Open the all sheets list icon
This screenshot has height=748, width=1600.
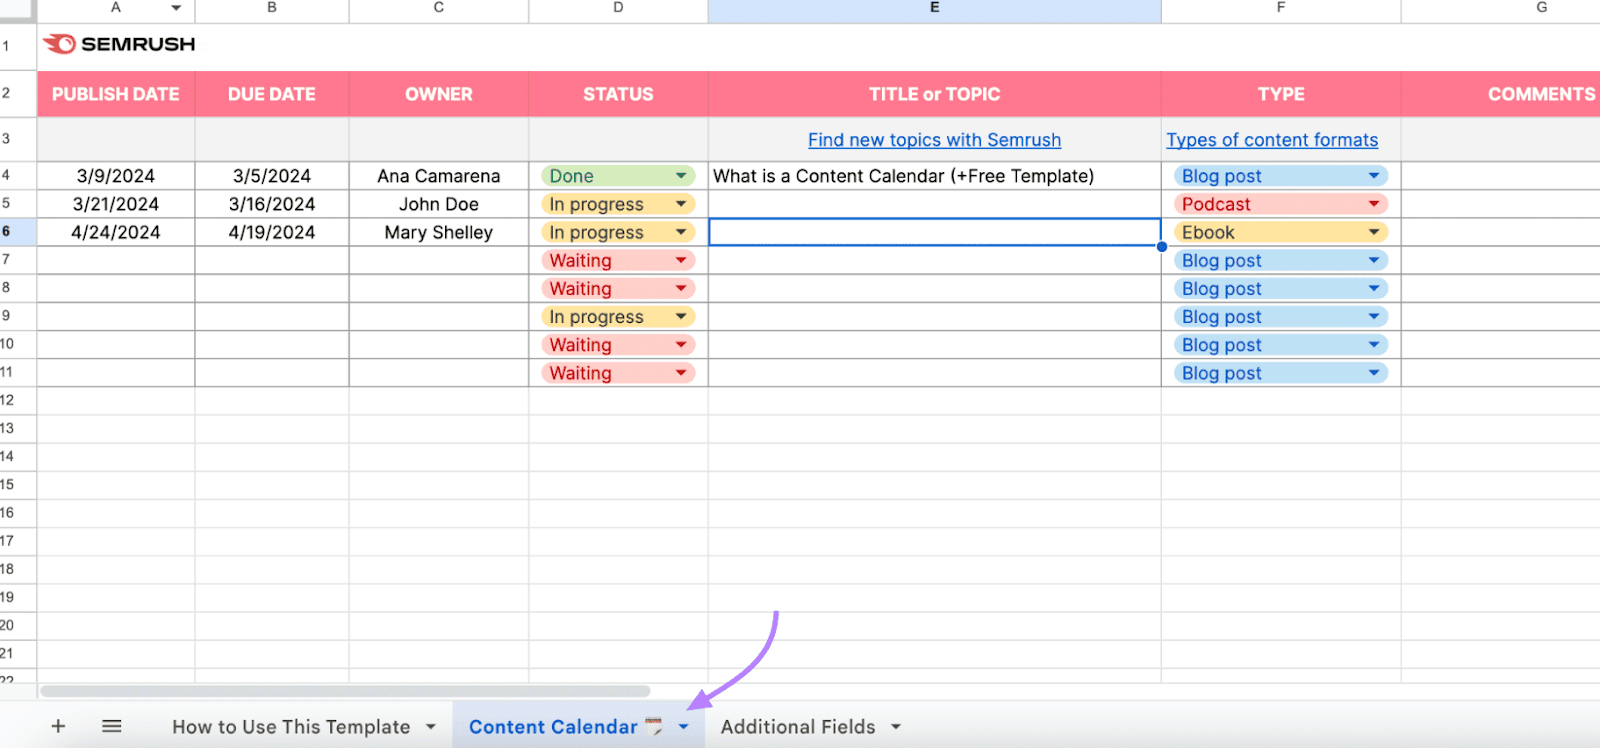pyautogui.click(x=111, y=726)
